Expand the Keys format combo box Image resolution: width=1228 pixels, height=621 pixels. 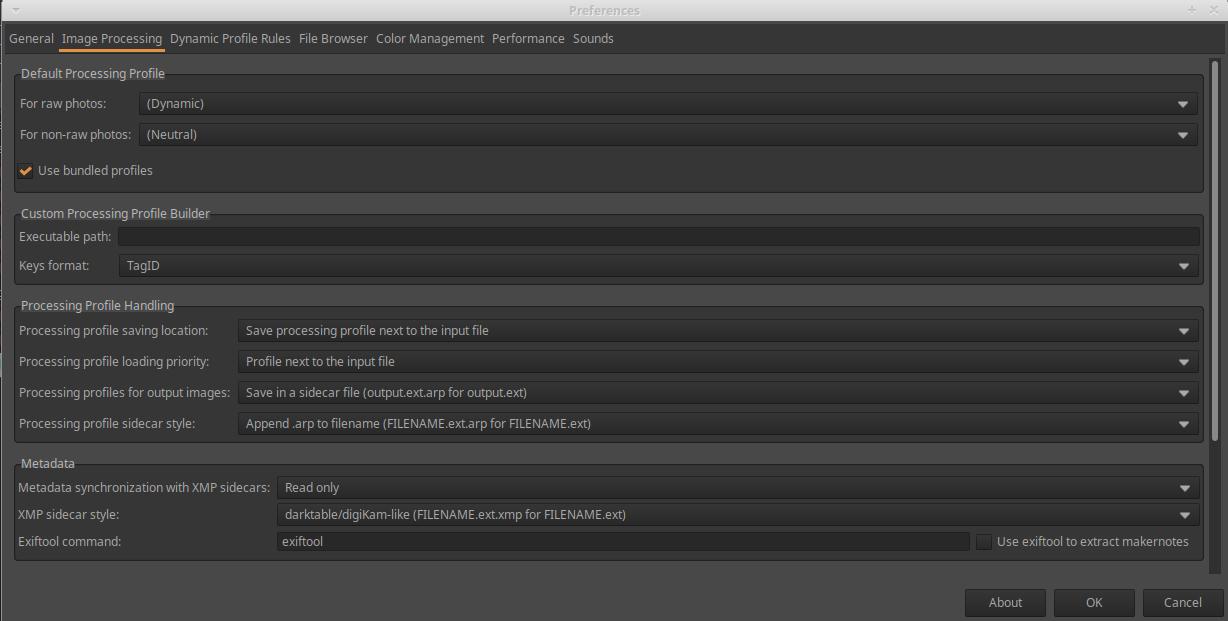tap(657, 266)
